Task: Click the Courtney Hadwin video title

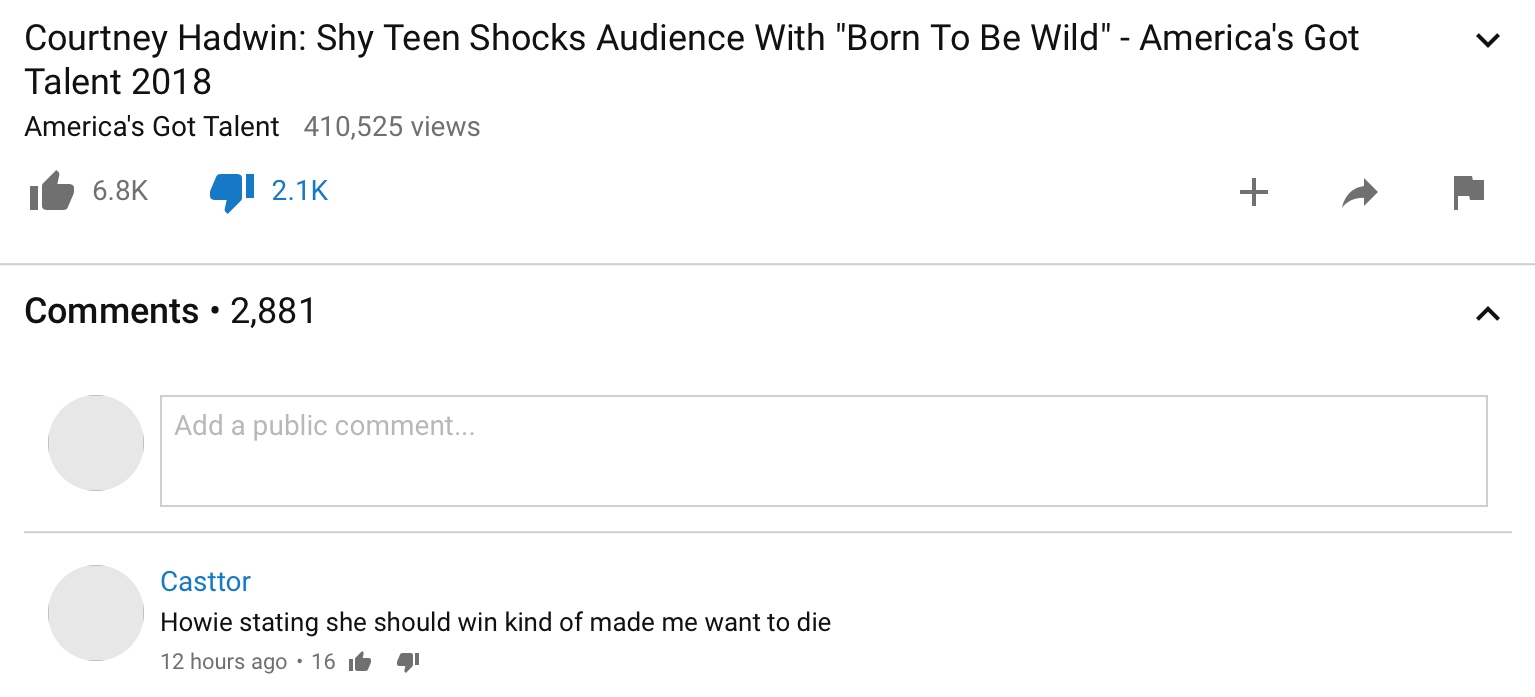Action: click(x=691, y=60)
